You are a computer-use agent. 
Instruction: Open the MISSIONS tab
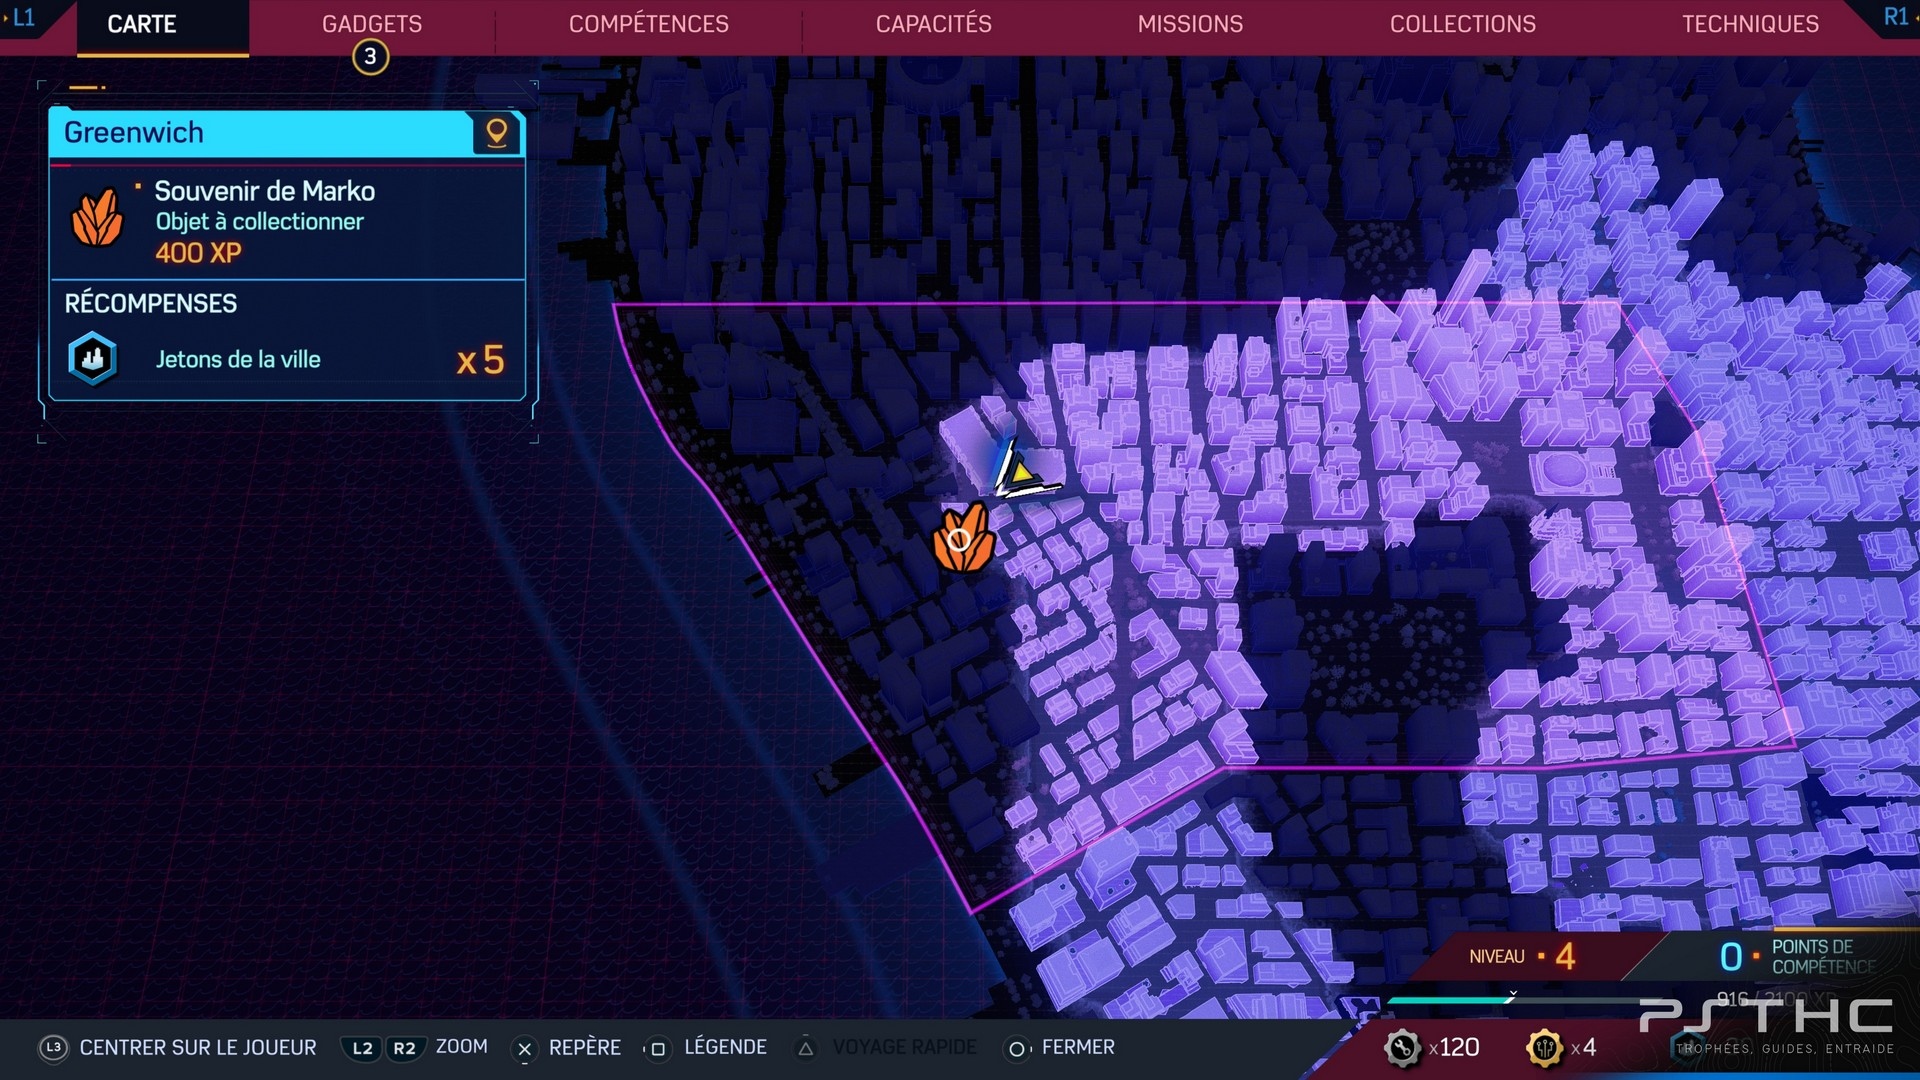1190,24
